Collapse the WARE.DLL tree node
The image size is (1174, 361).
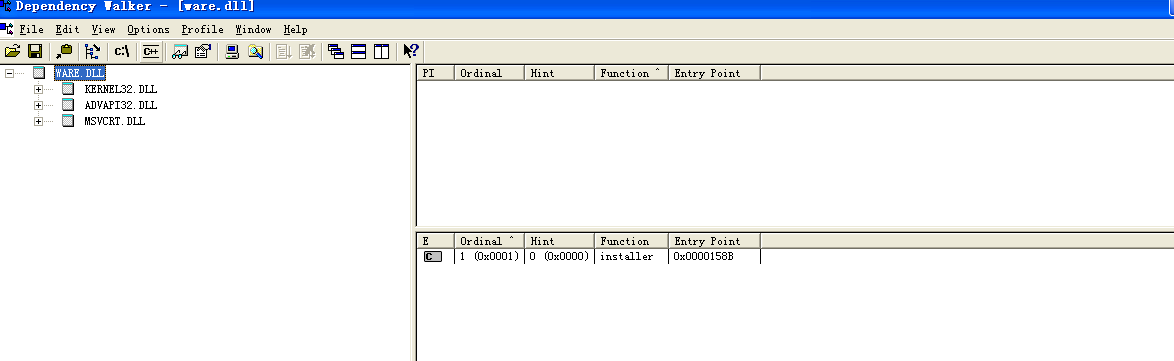(x=9, y=73)
